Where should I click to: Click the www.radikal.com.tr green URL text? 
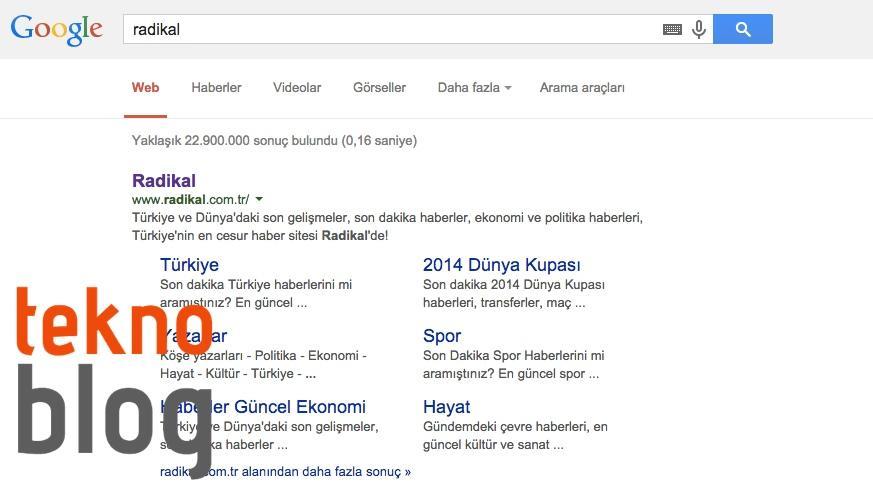click(x=190, y=199)
